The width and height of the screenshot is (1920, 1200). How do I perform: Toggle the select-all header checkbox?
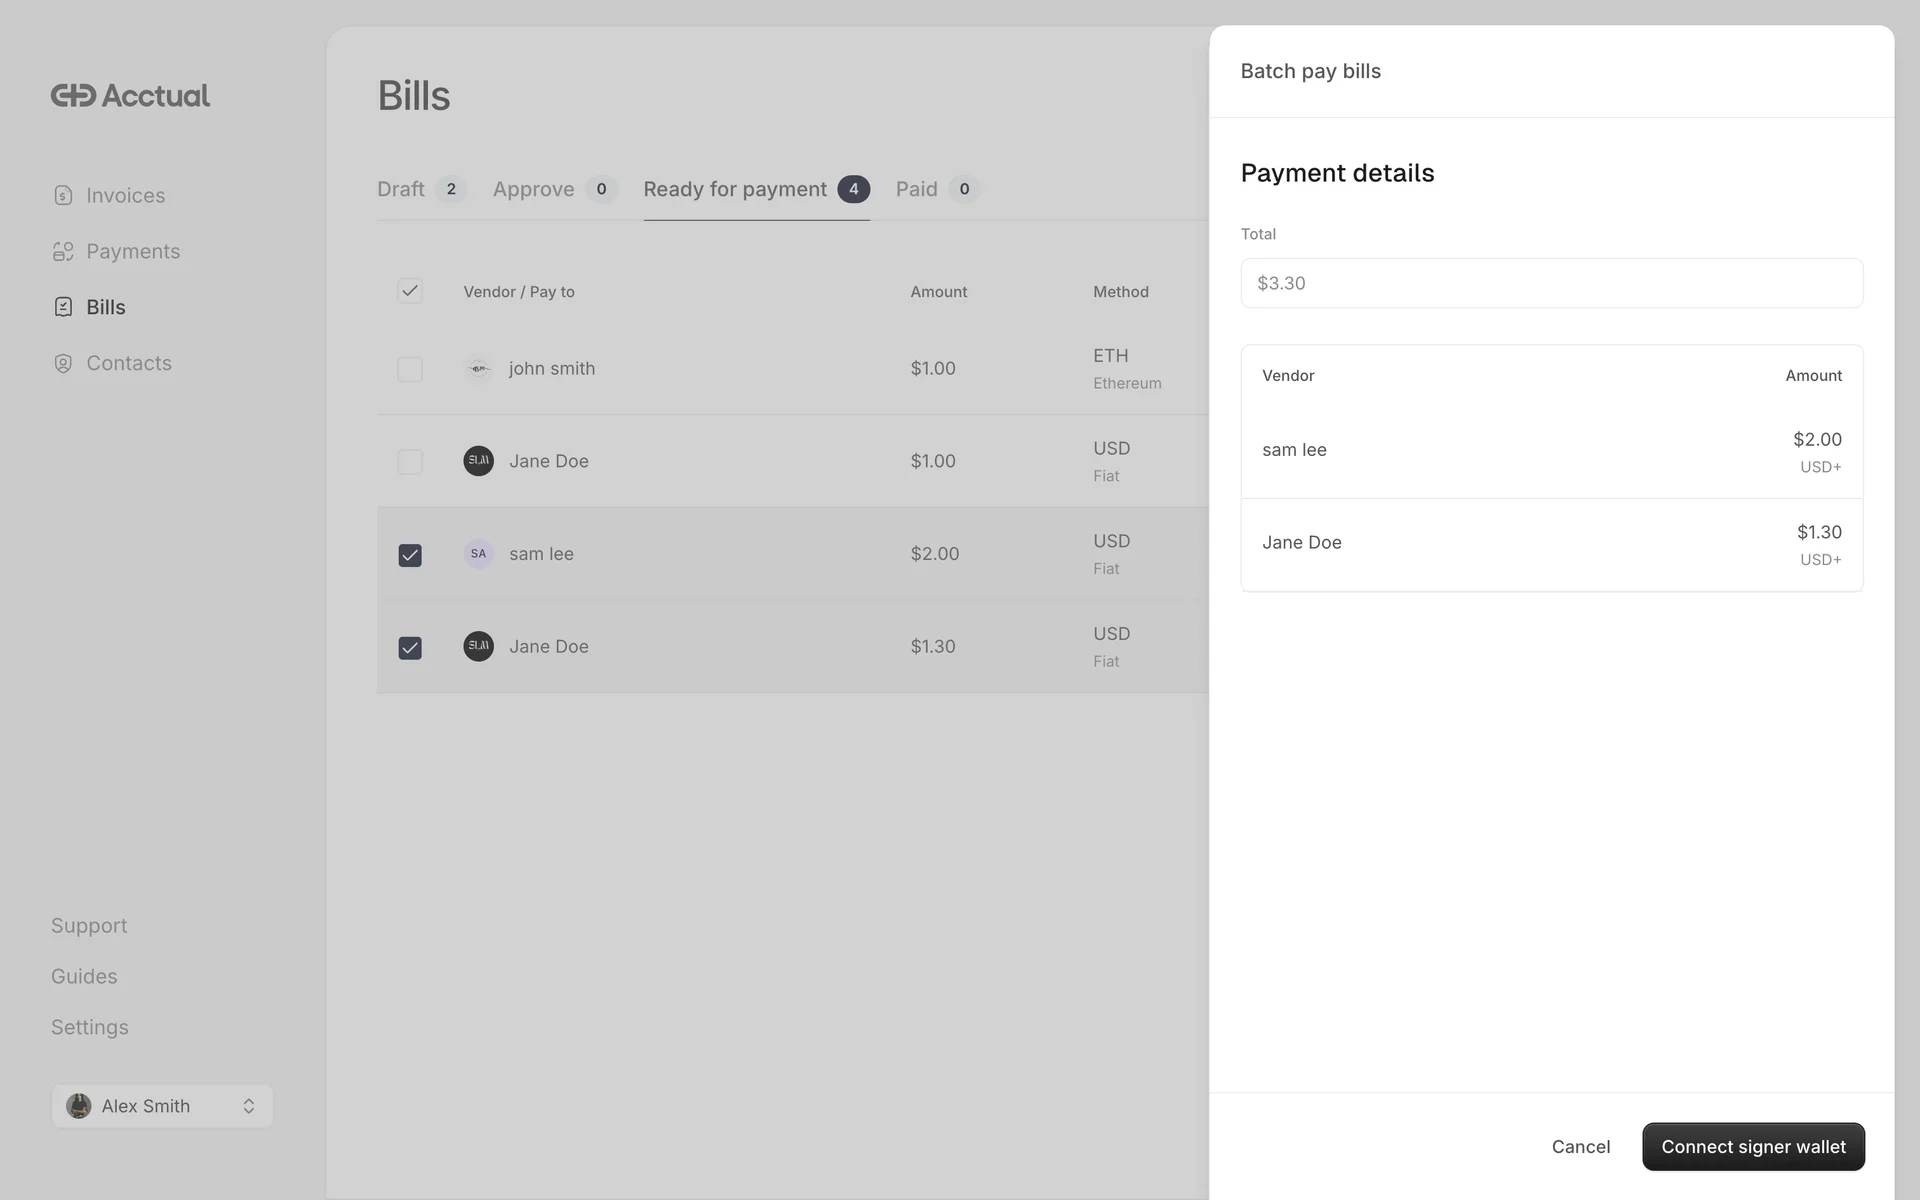point(410,291)
